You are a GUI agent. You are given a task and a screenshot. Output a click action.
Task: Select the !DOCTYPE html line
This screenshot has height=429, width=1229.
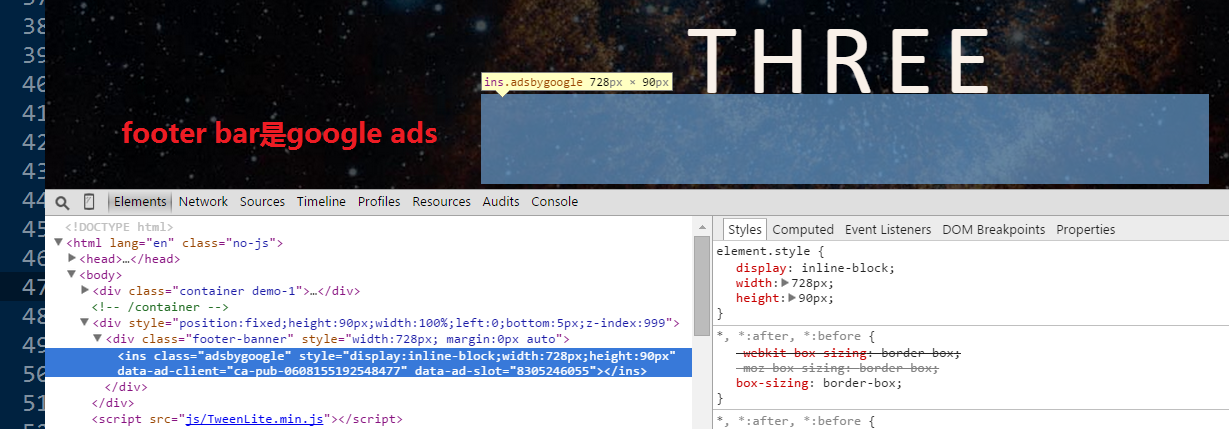[119, 227]
